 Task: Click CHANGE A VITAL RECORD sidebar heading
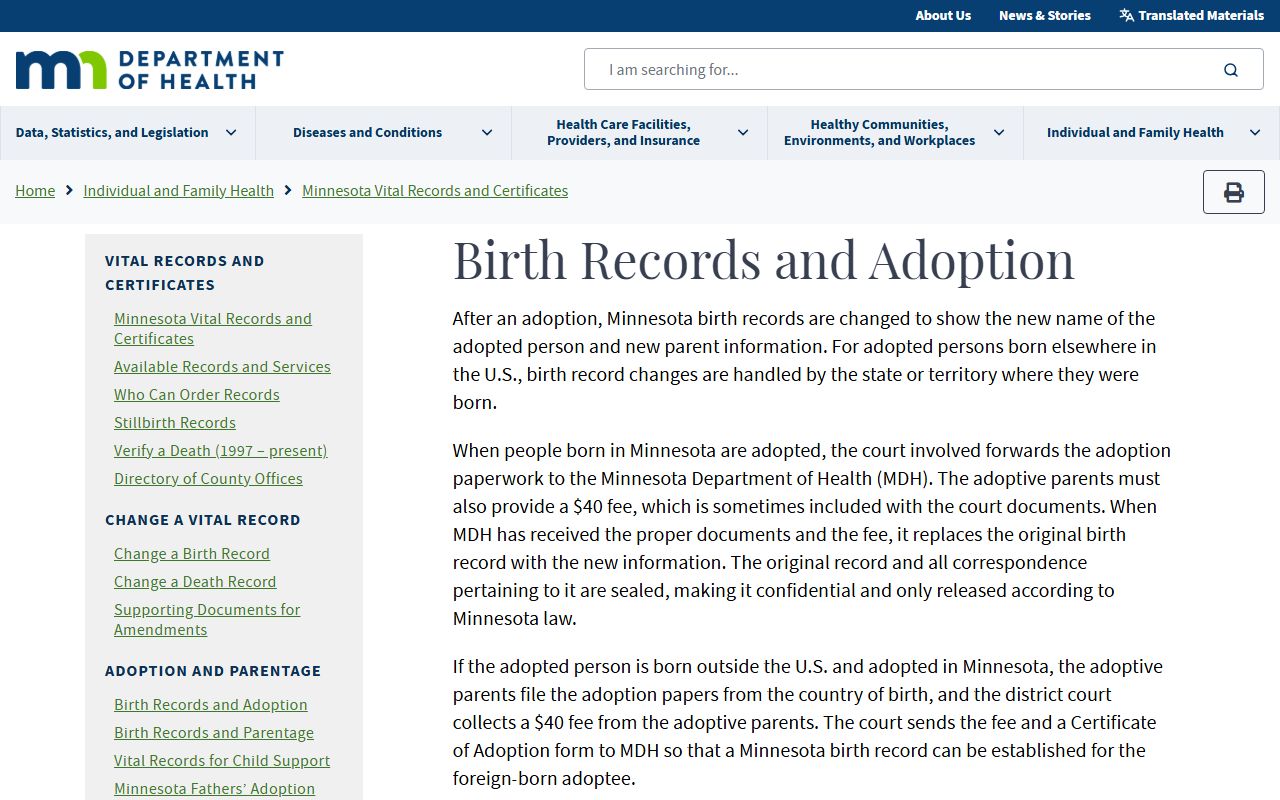coord(203,519)
